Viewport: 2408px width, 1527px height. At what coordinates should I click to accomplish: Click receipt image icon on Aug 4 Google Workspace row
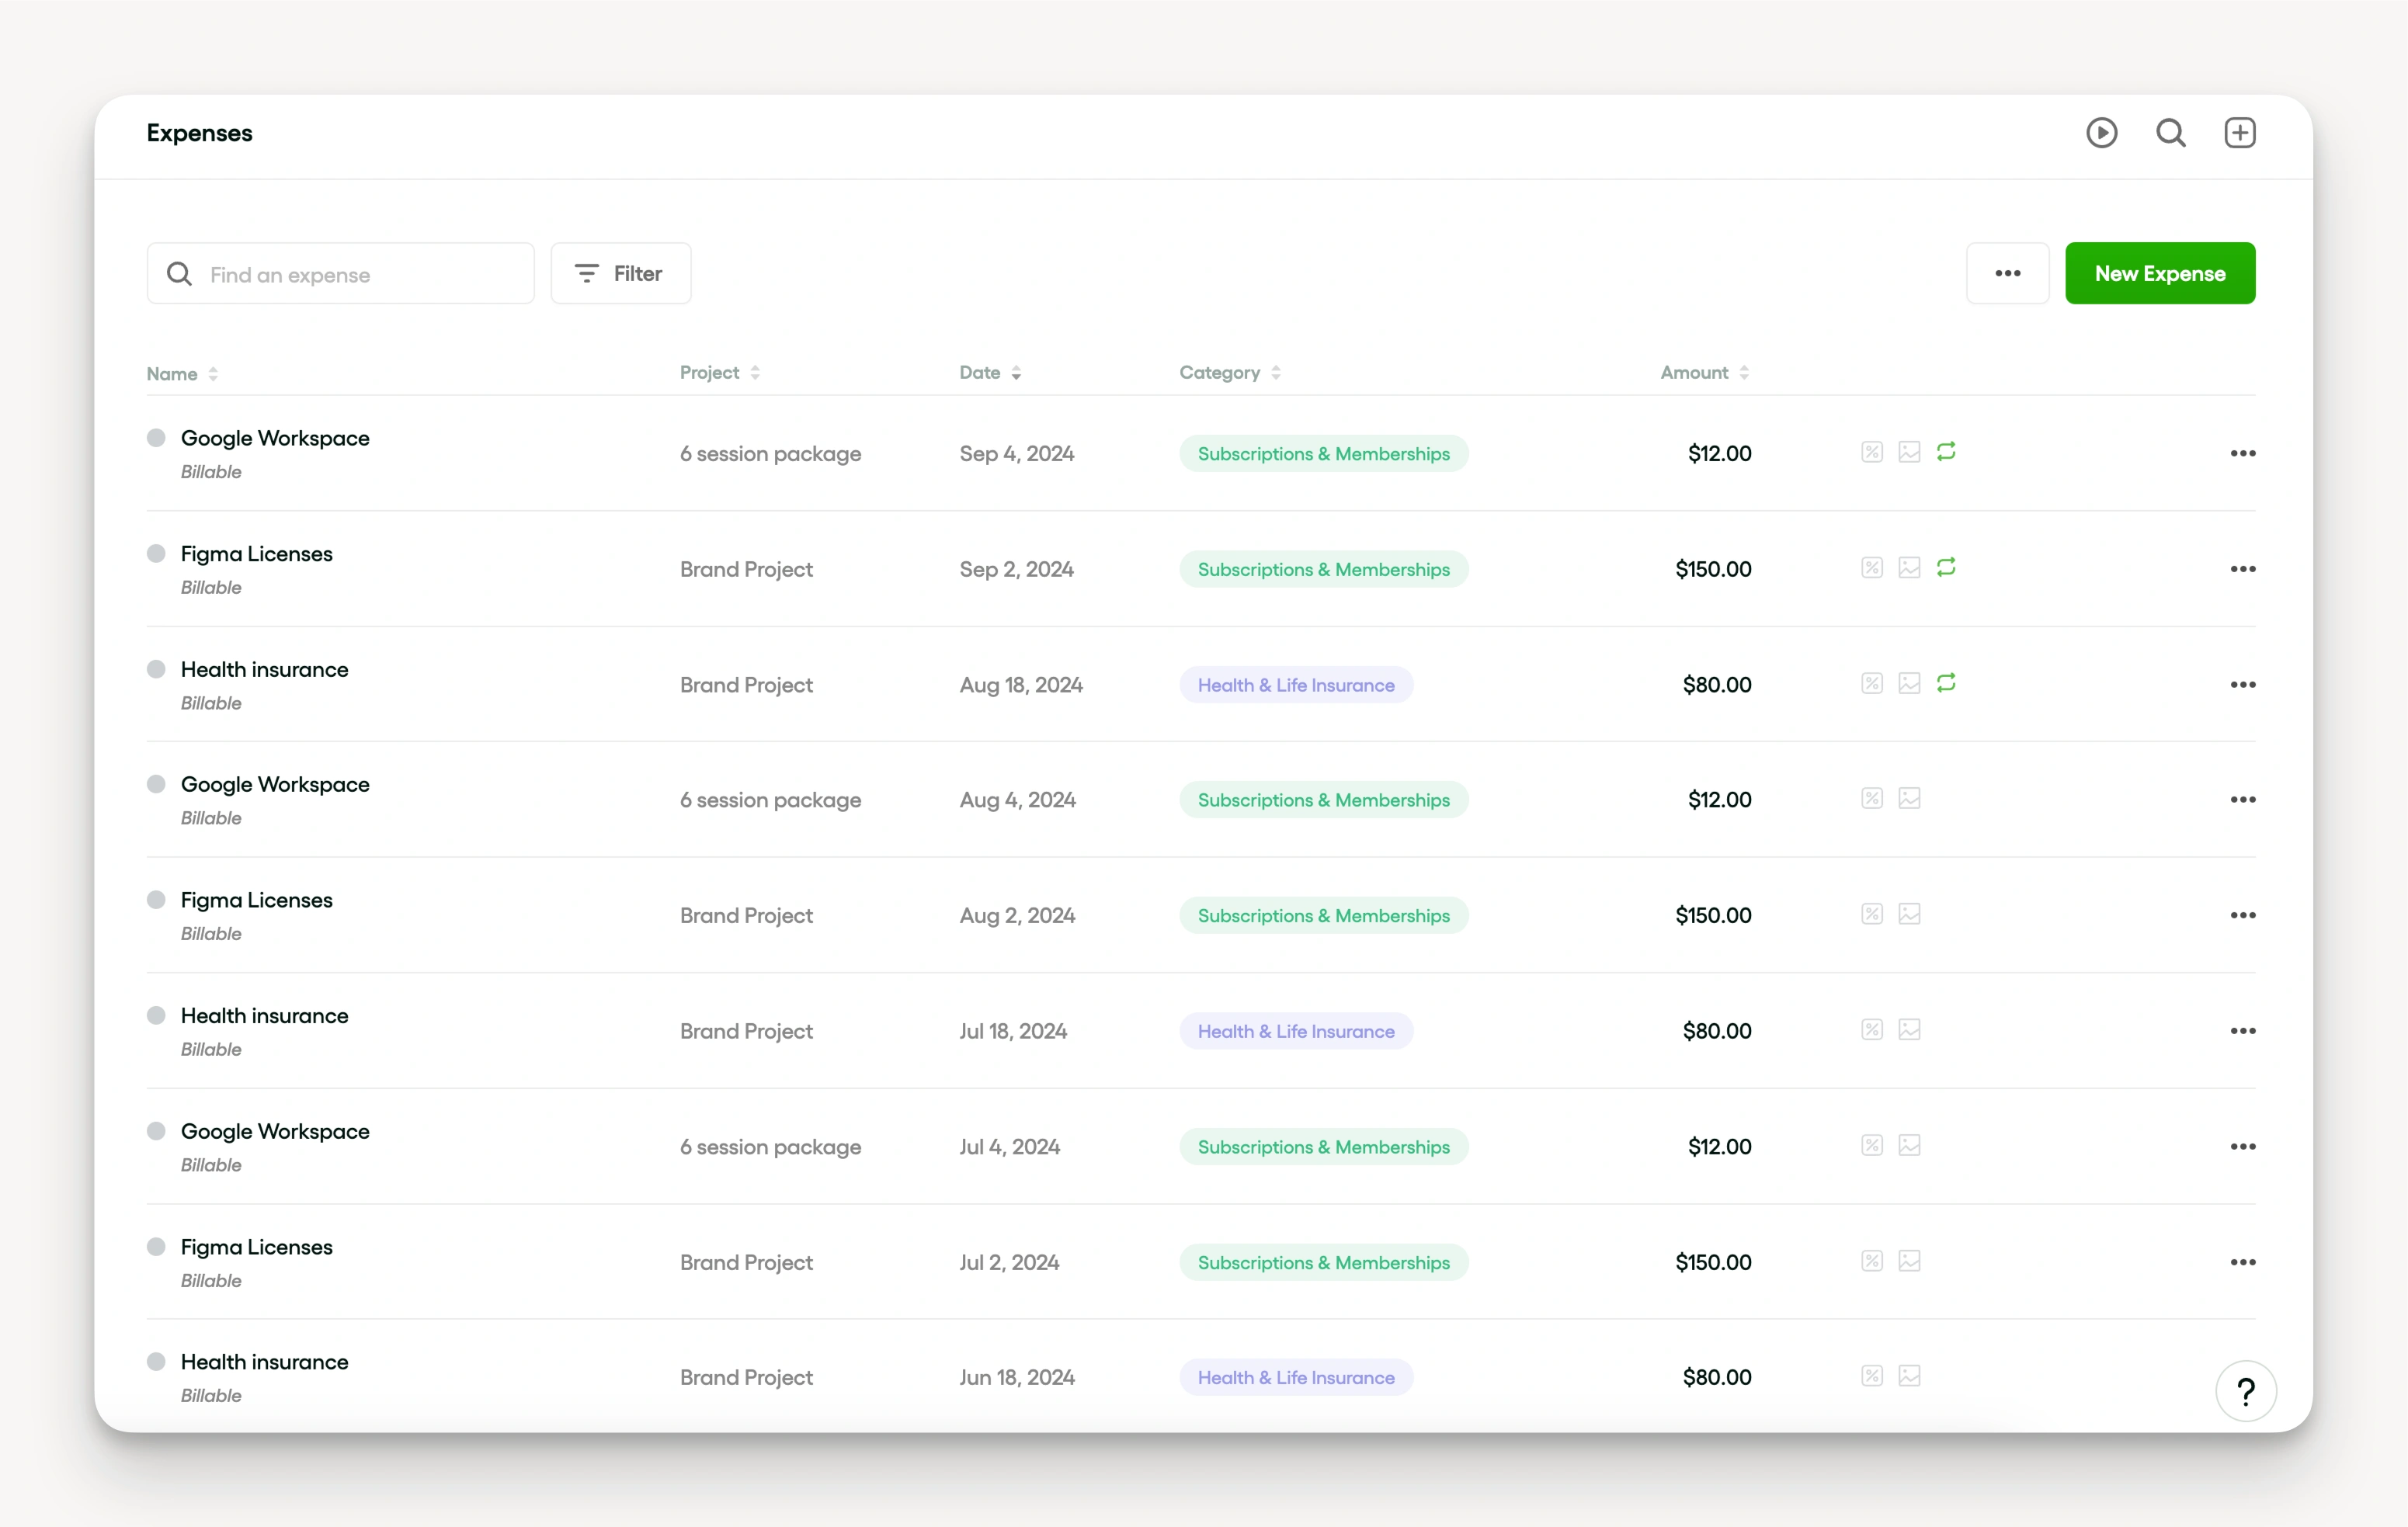pos(1909,799)
